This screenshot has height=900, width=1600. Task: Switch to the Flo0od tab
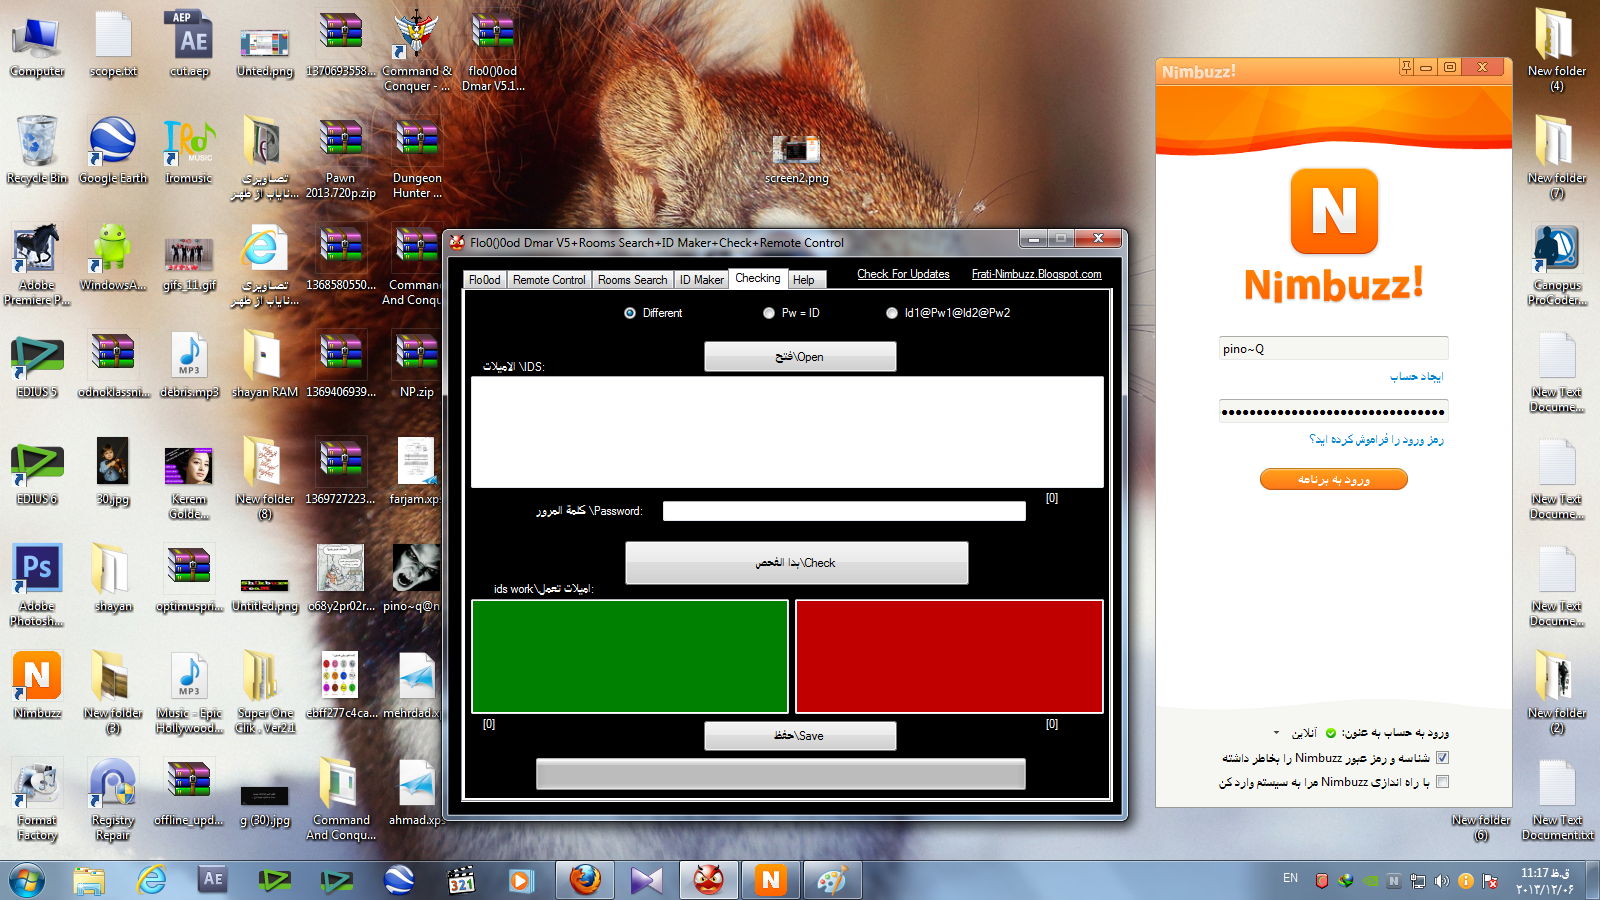tap(485, 280)
